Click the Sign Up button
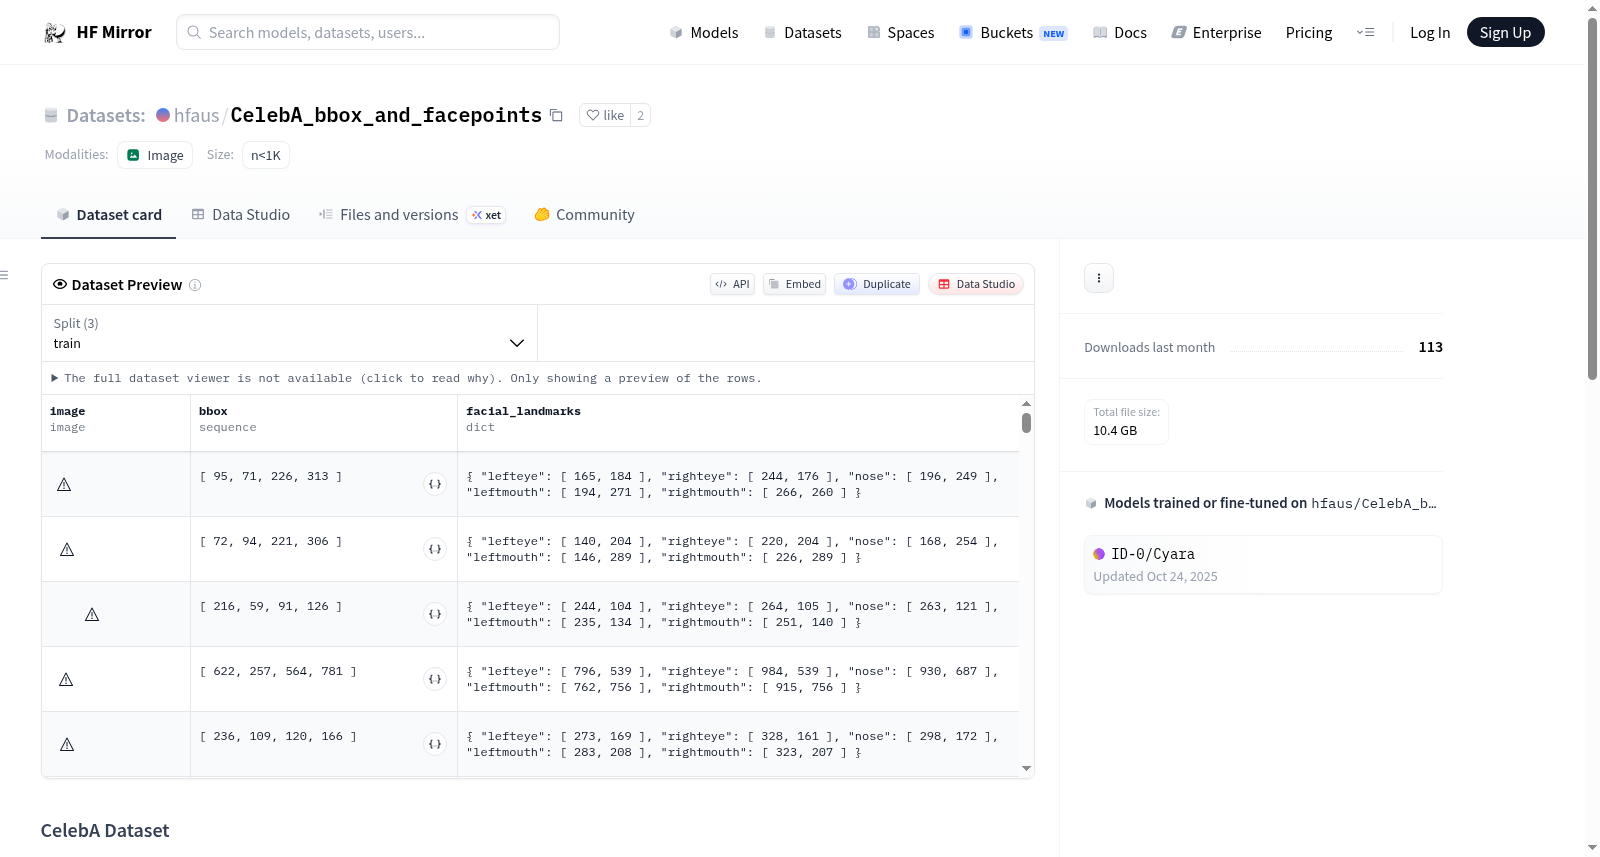1600x857 pixels. (x=1505, y=33)
